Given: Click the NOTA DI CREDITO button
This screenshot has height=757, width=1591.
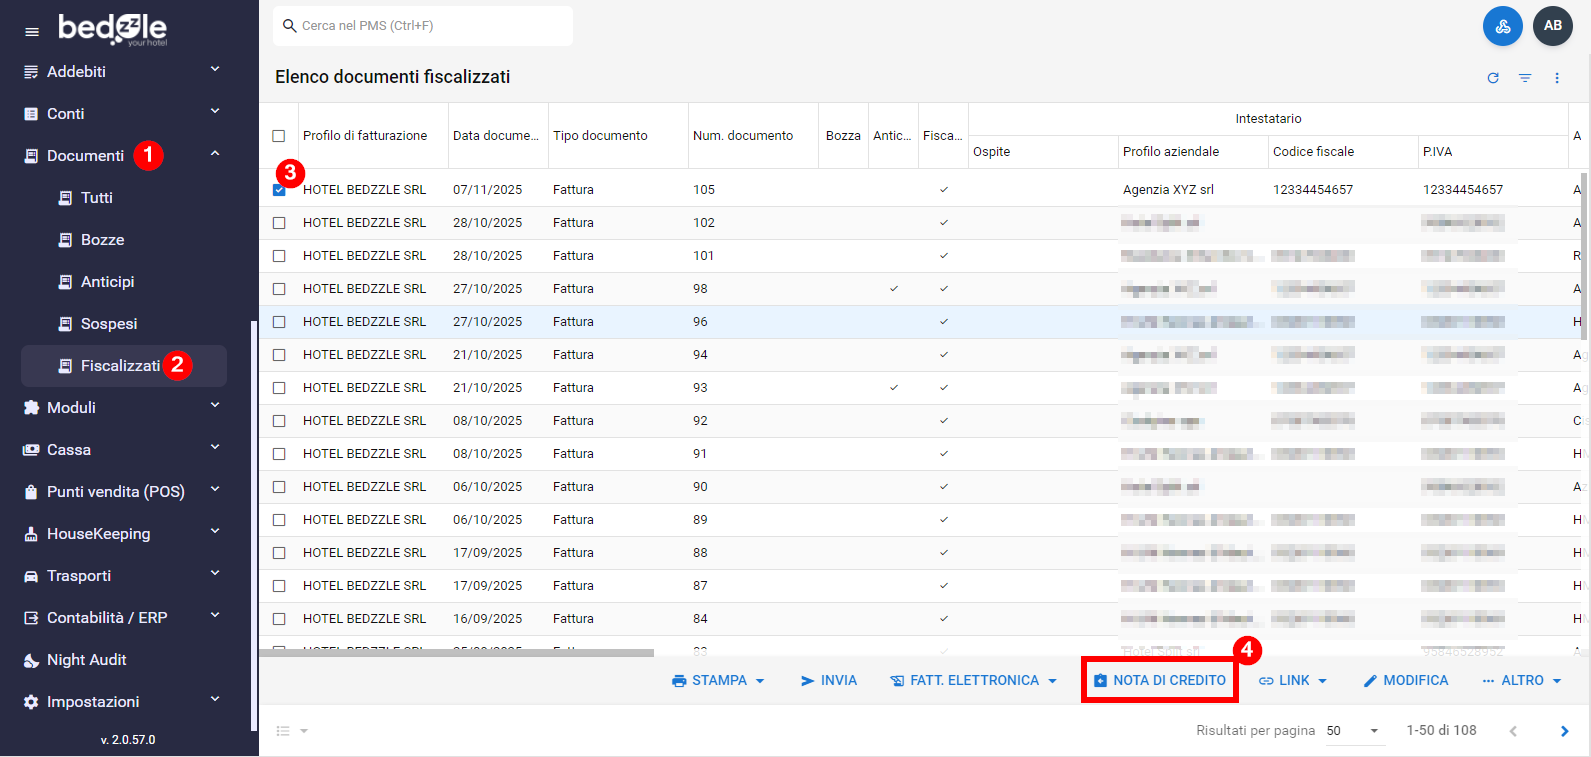Looking at the screenshot, I should pos(1160,681).
